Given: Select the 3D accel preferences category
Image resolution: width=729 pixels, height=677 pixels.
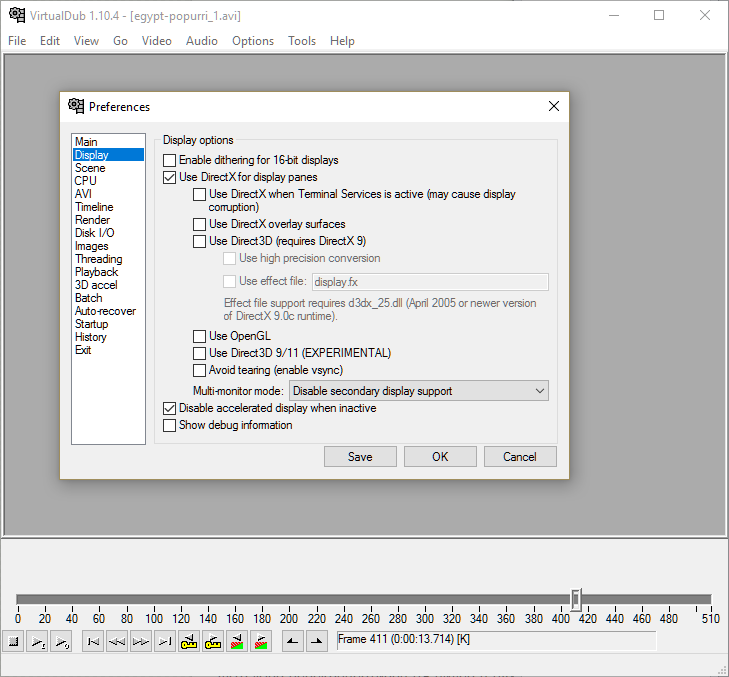Looking at the screenshot, I should [108, 285].
